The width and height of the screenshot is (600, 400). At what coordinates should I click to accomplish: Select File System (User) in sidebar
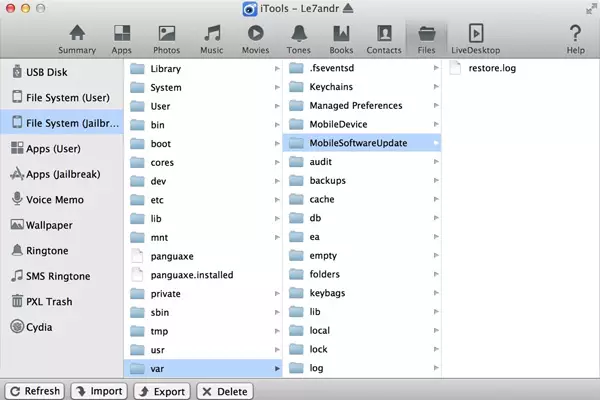pos(62,97)
